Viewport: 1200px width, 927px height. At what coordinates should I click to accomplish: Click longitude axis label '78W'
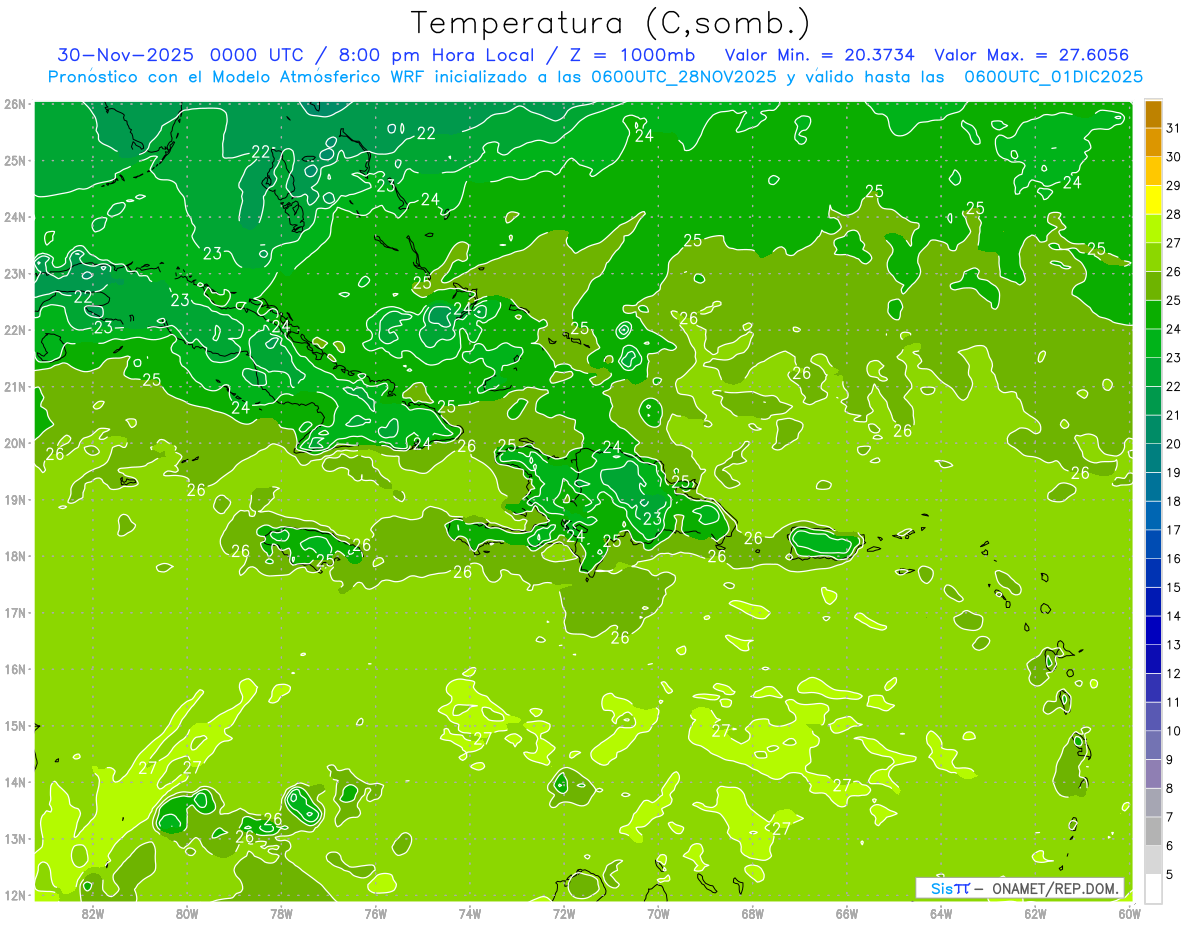pyautogui.click(x=281, y=913)
